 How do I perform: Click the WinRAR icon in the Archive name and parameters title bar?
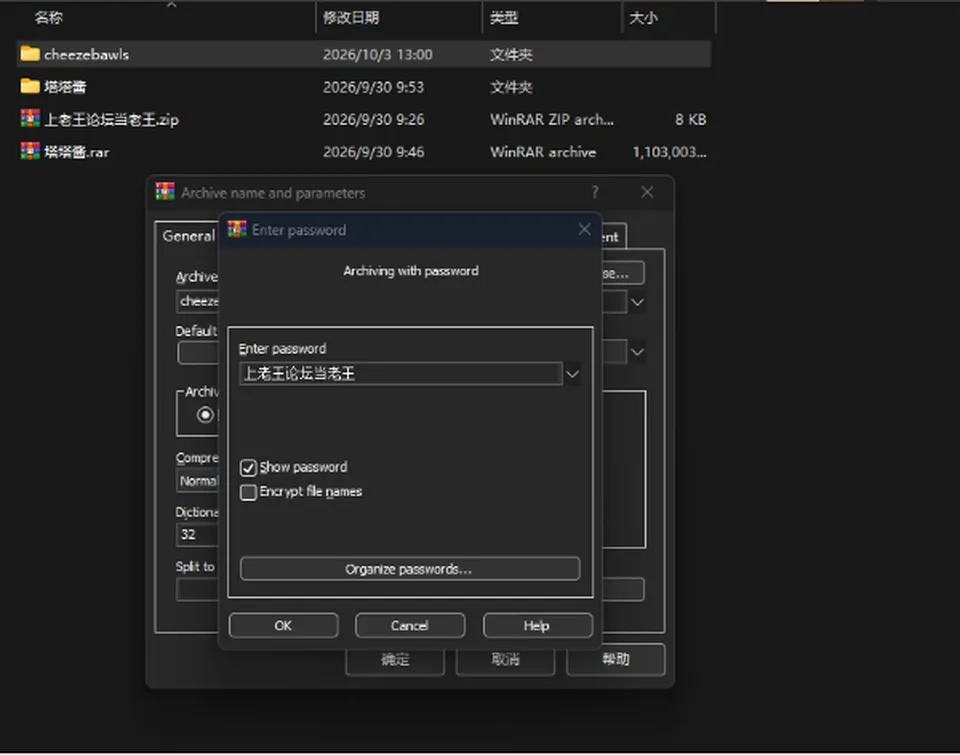165,192
